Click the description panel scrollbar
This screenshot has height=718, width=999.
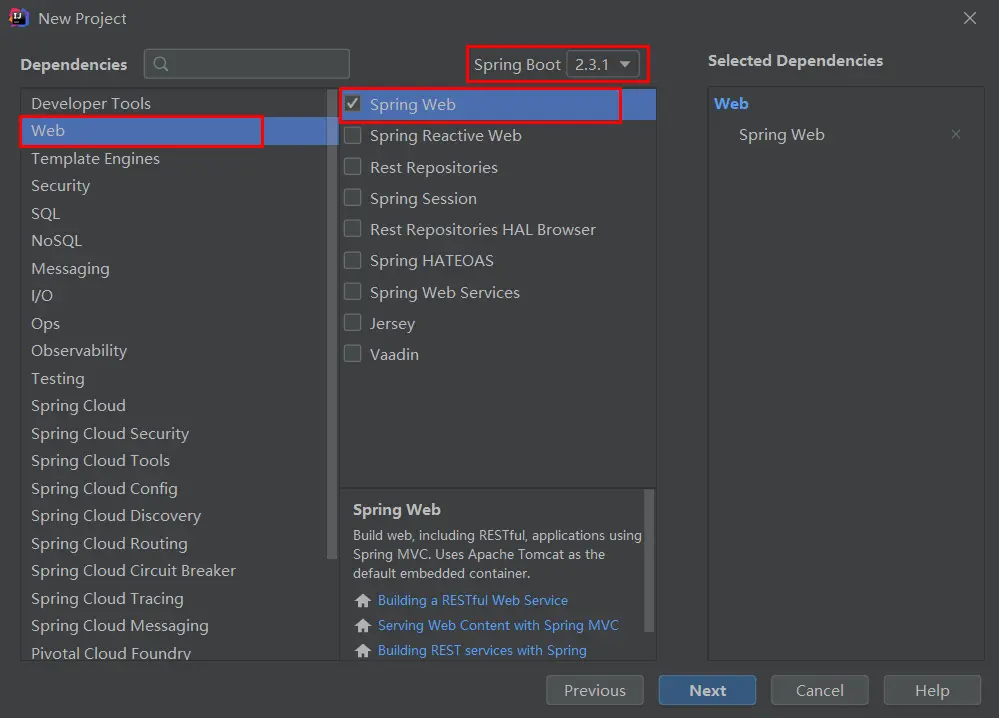point(649,561)
